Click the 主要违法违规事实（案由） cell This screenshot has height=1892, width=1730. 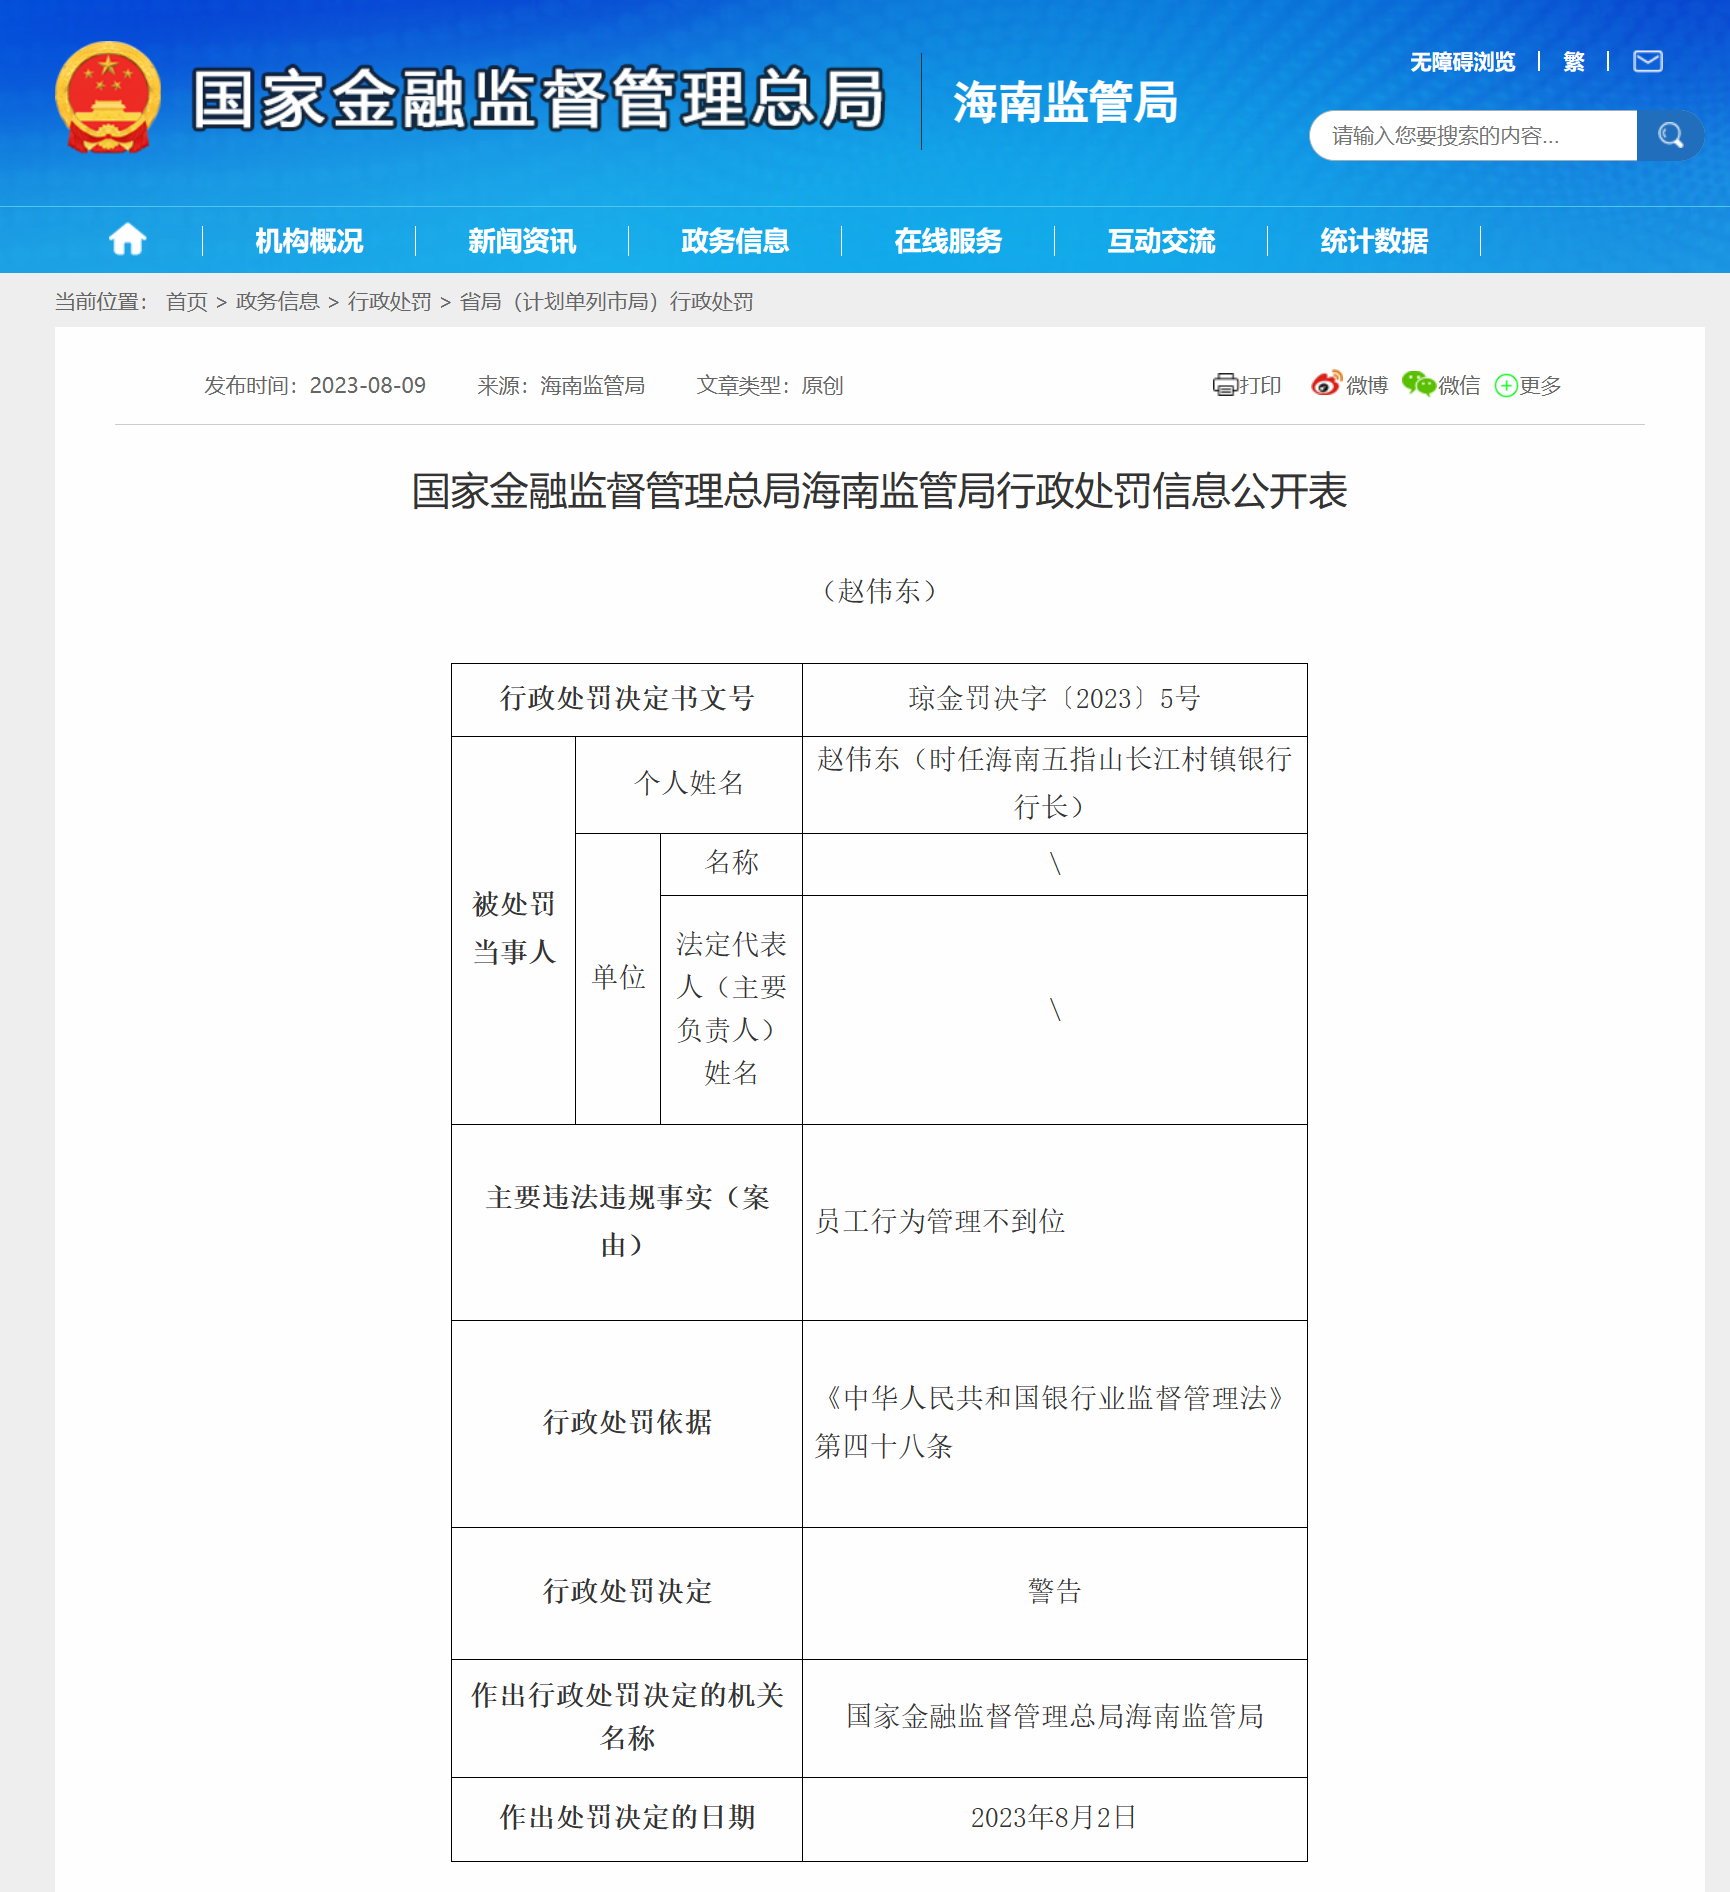click(627, 1222)
